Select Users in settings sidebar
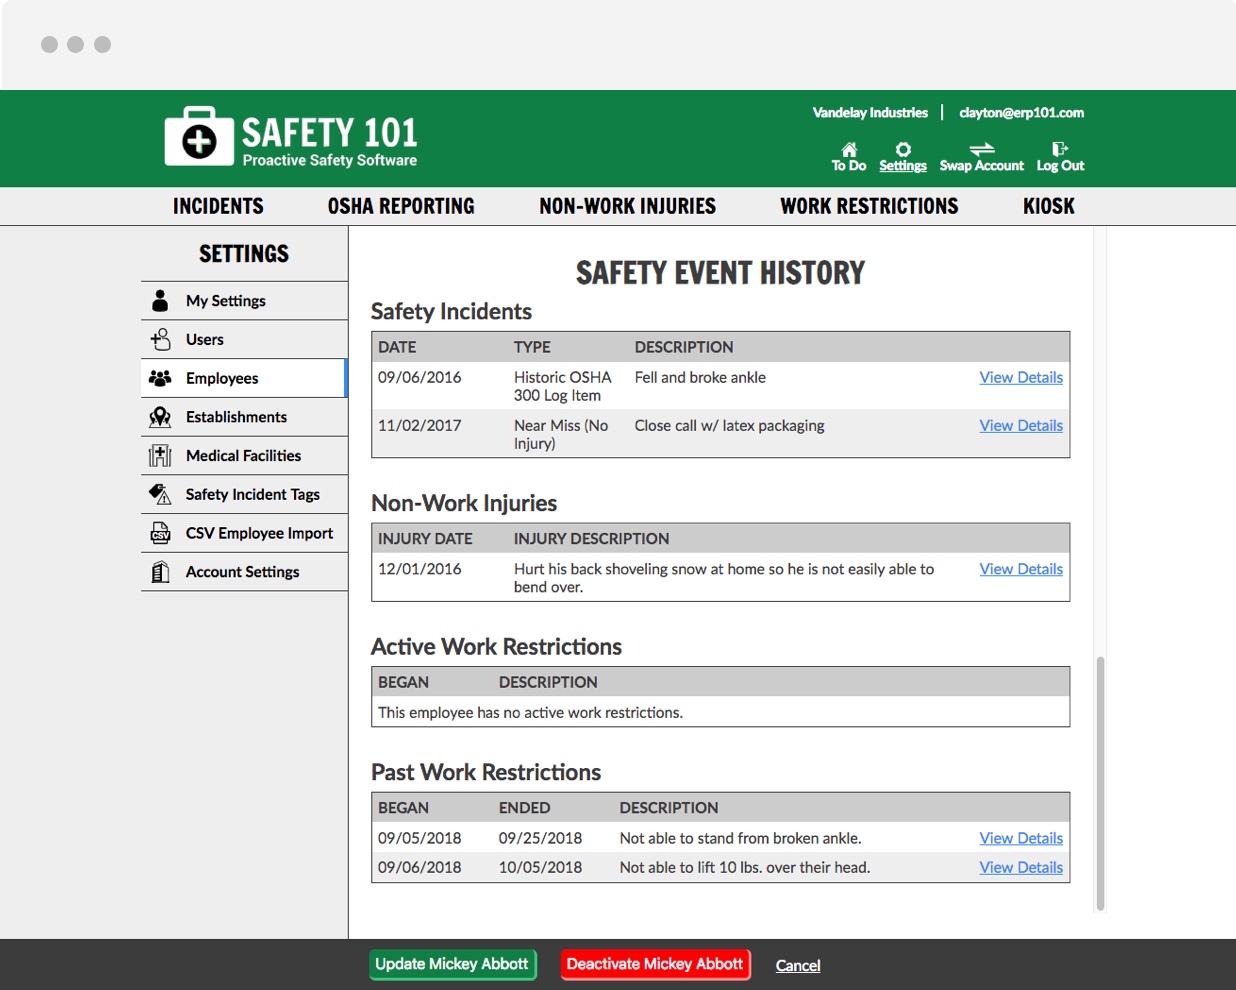The image size is (1236, 990). [245, 340]
